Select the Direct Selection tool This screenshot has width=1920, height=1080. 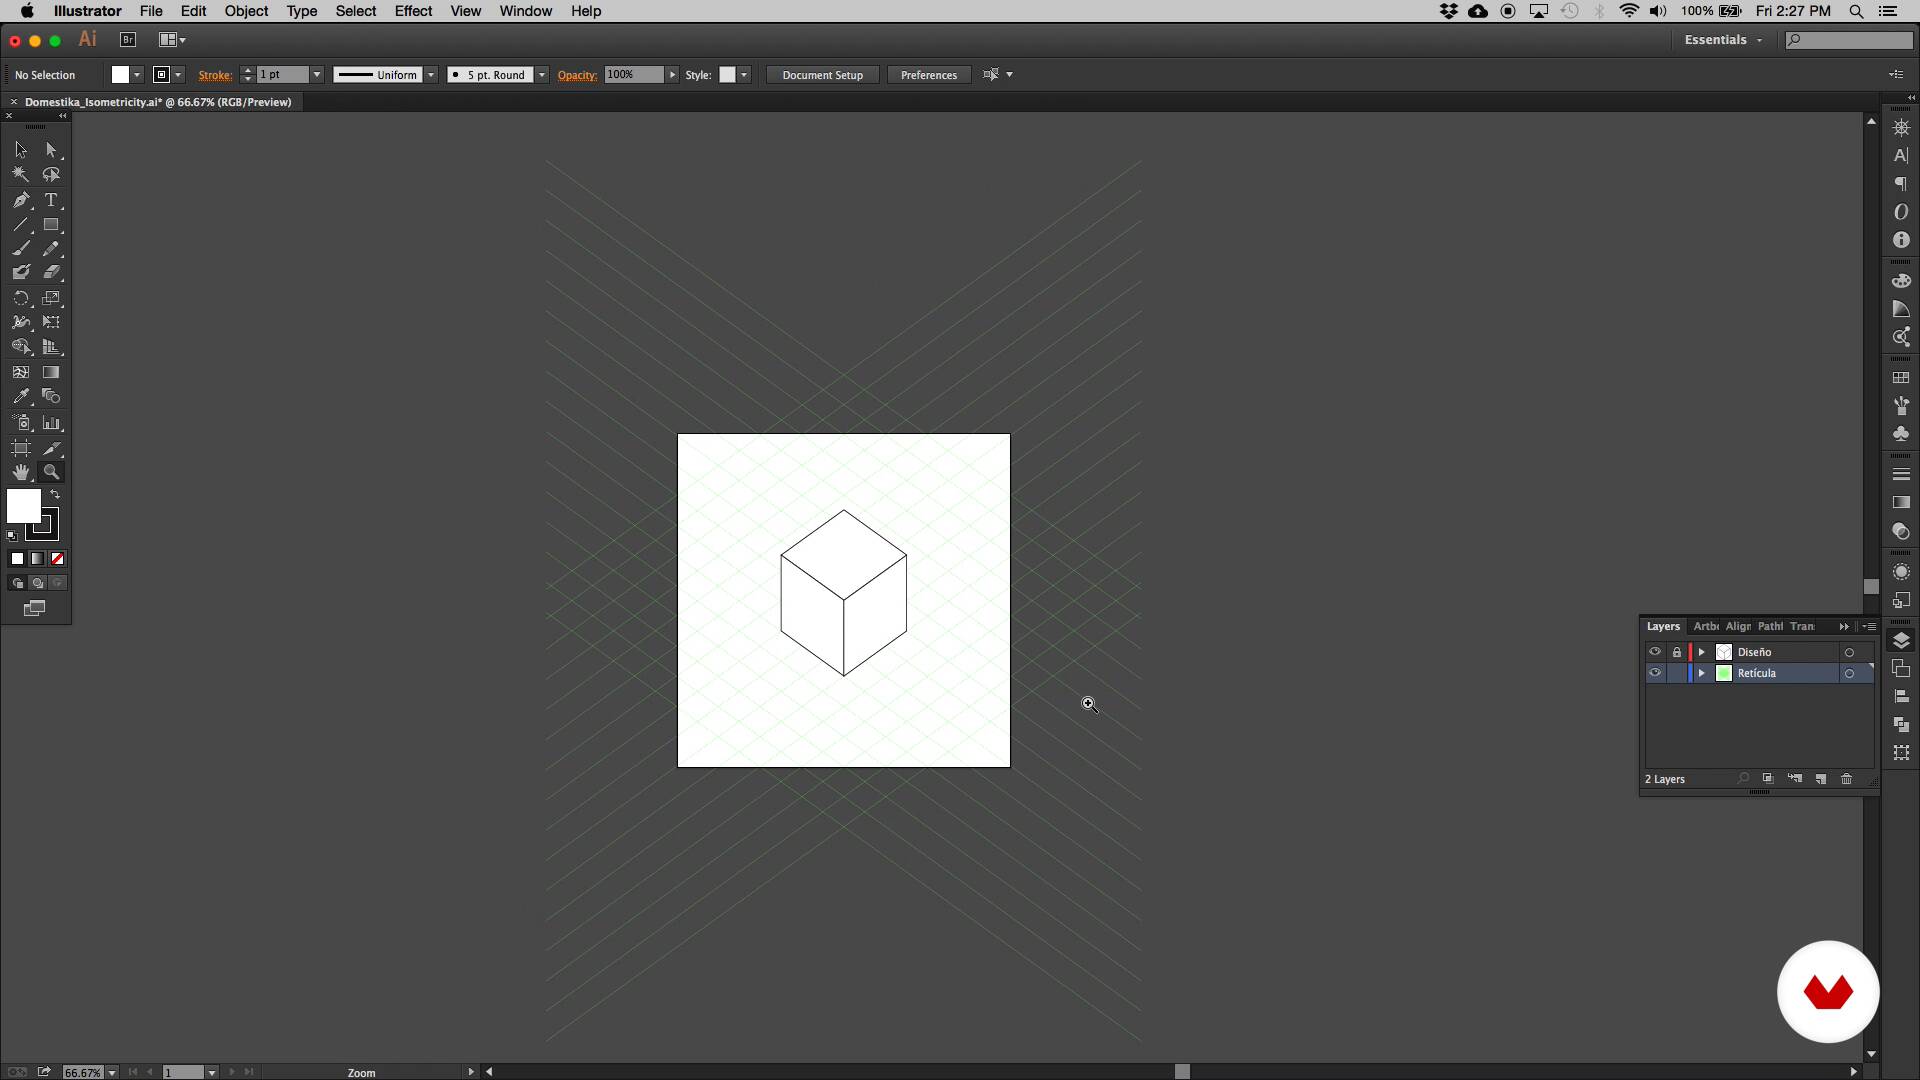point(51,150)
